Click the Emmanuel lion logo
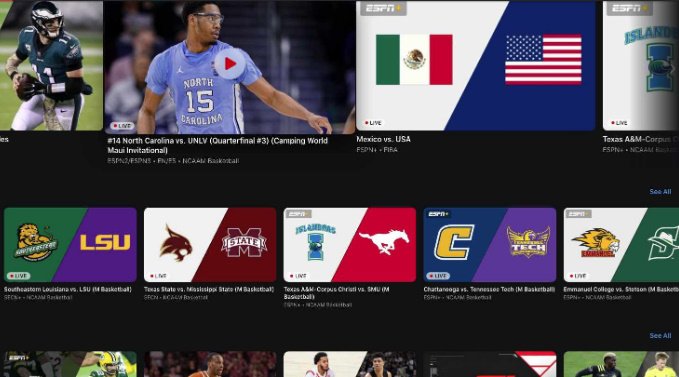The width and height of the screenshot is (679, 377). (x=596, y=242)
